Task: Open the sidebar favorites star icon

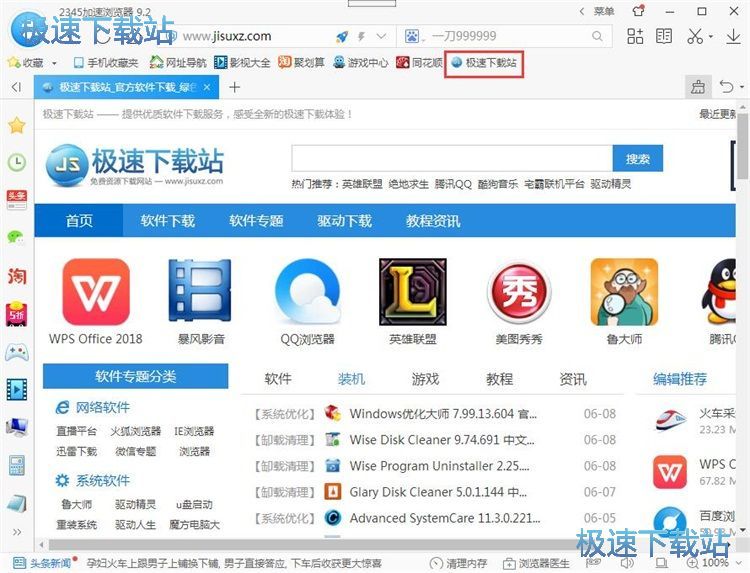Action: pos(17,126)
